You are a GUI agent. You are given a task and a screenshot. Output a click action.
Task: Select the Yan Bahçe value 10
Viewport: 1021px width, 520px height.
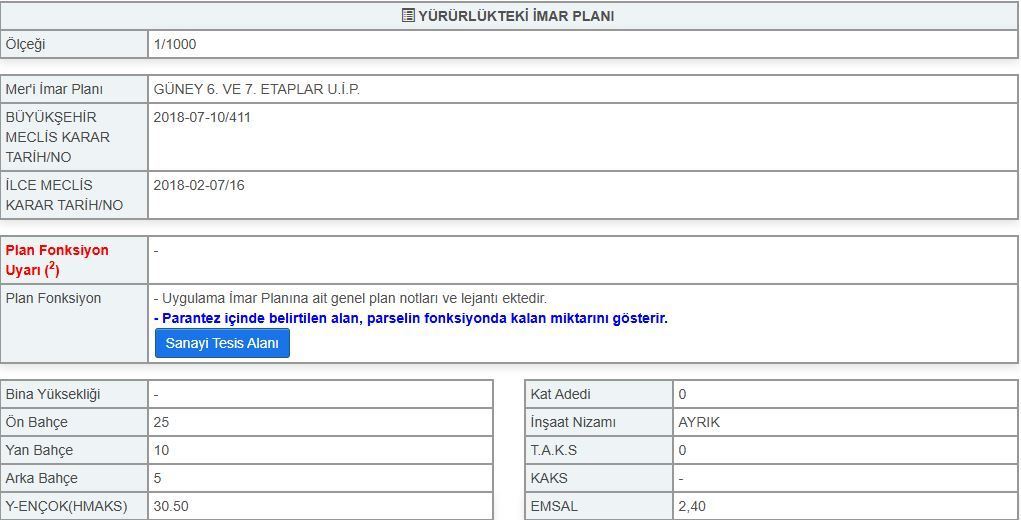point(162,450)
